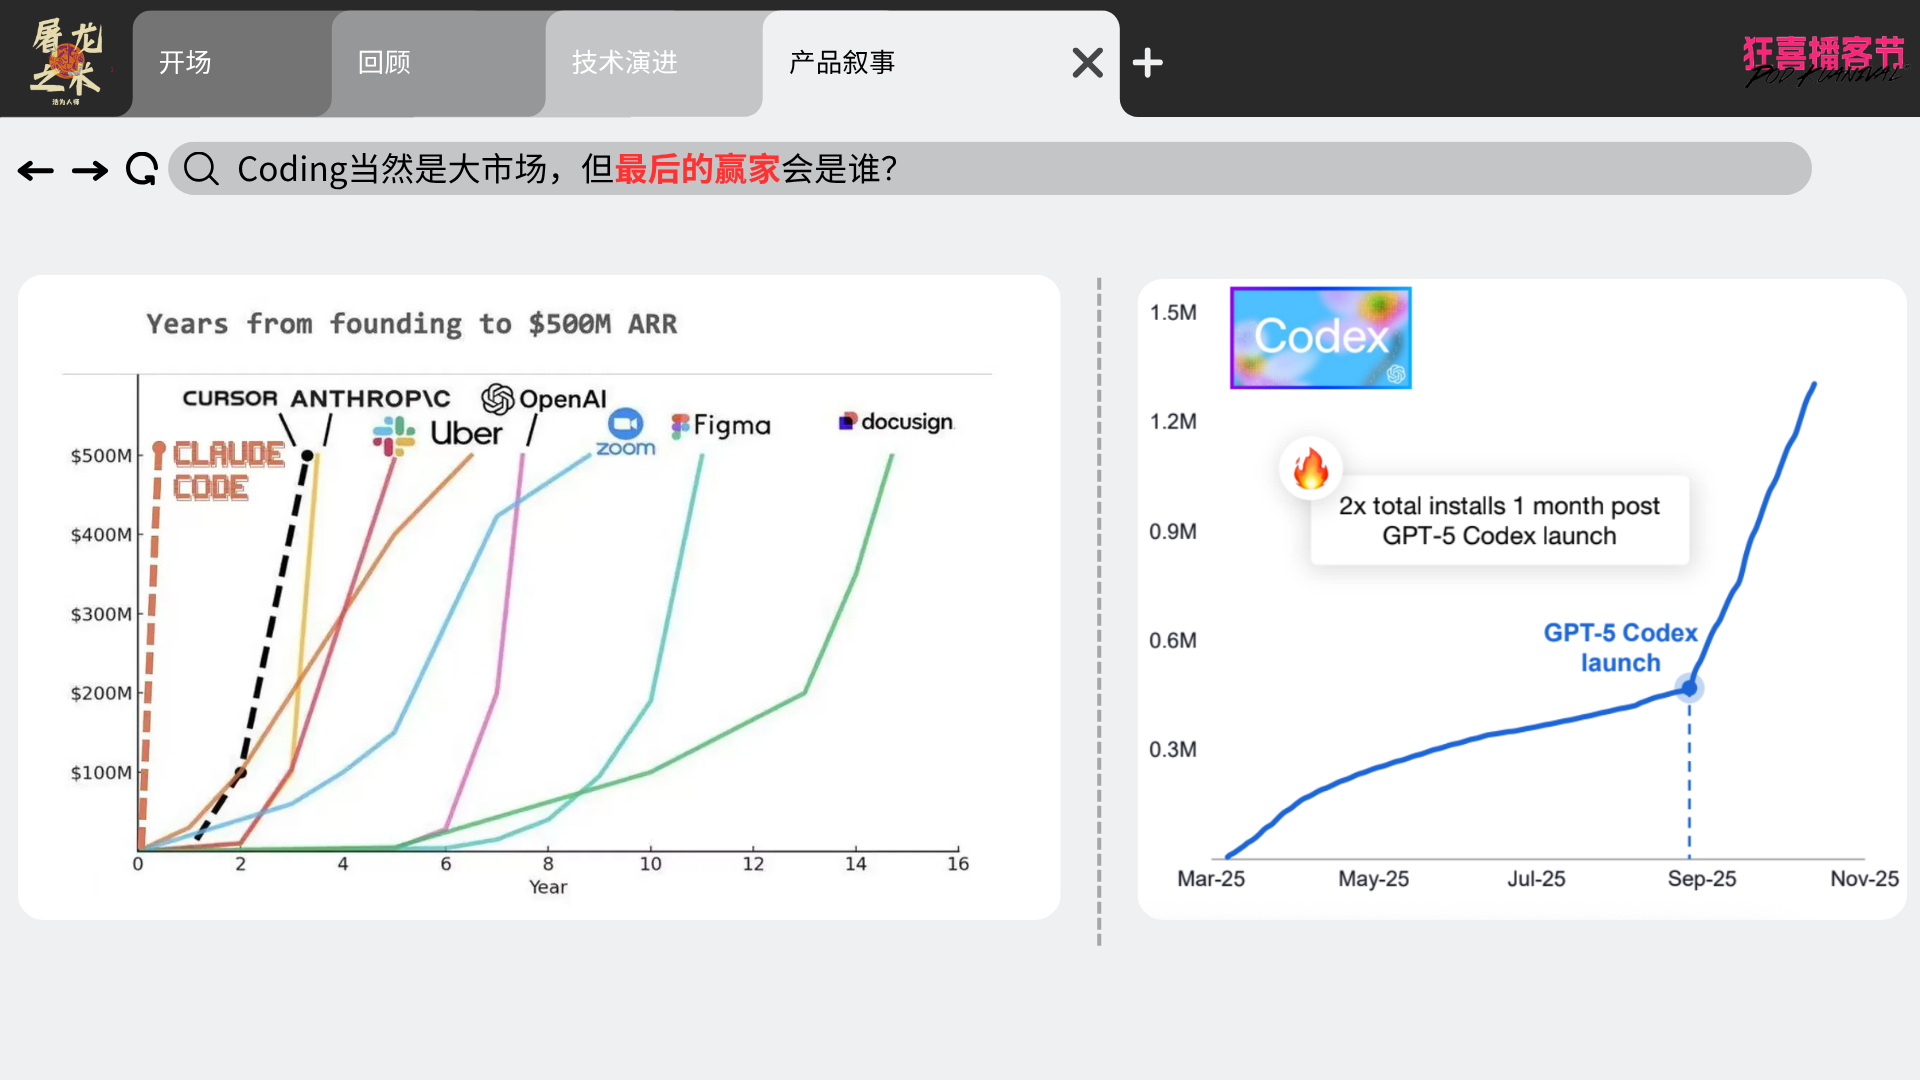The image size is (1920, 1080).
Task: Click the search magnifier icon
Action: click(x=201, y=169)
